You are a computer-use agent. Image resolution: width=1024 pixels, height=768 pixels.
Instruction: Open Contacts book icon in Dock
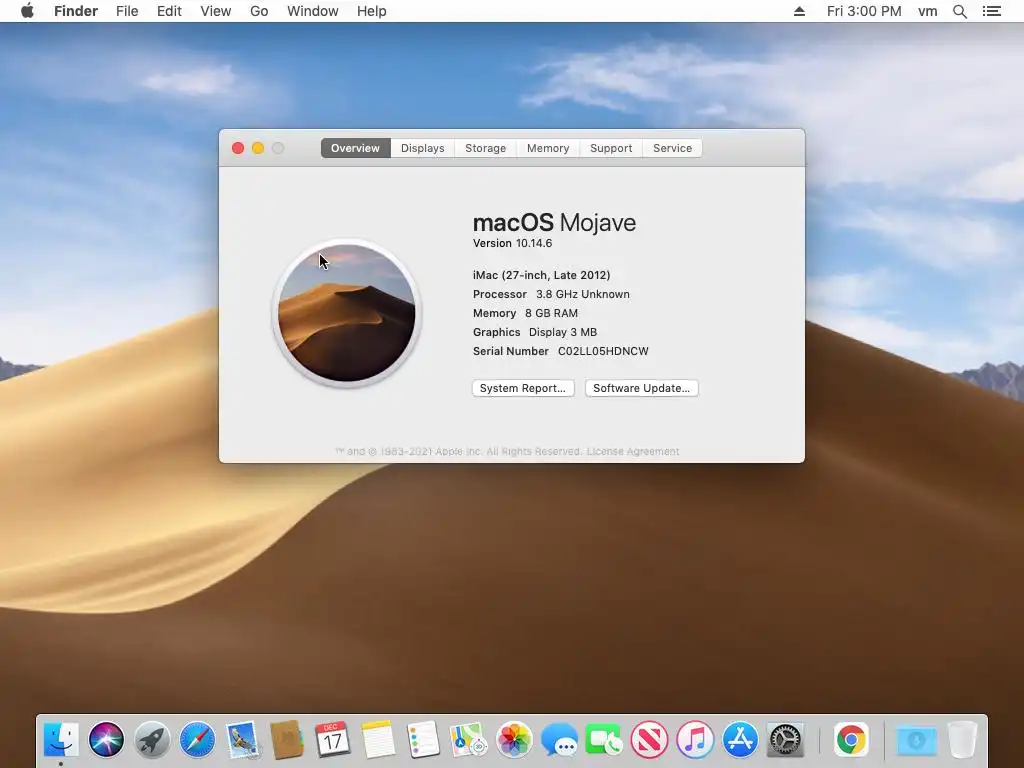(x=287, y=740)
